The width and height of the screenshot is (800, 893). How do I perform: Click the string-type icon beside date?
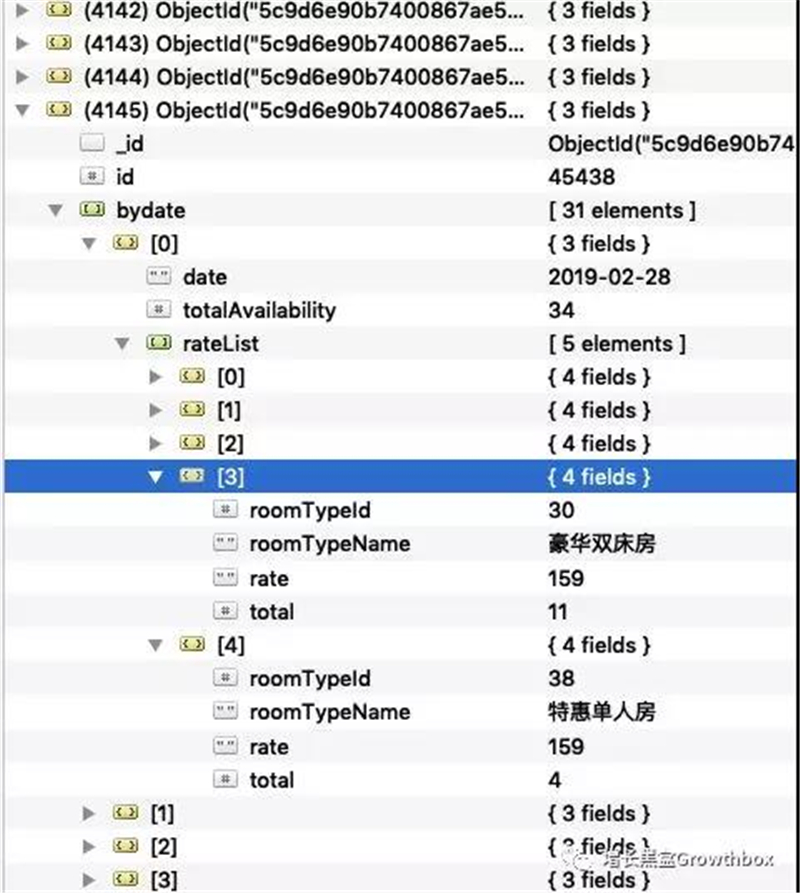coord(158,276)
